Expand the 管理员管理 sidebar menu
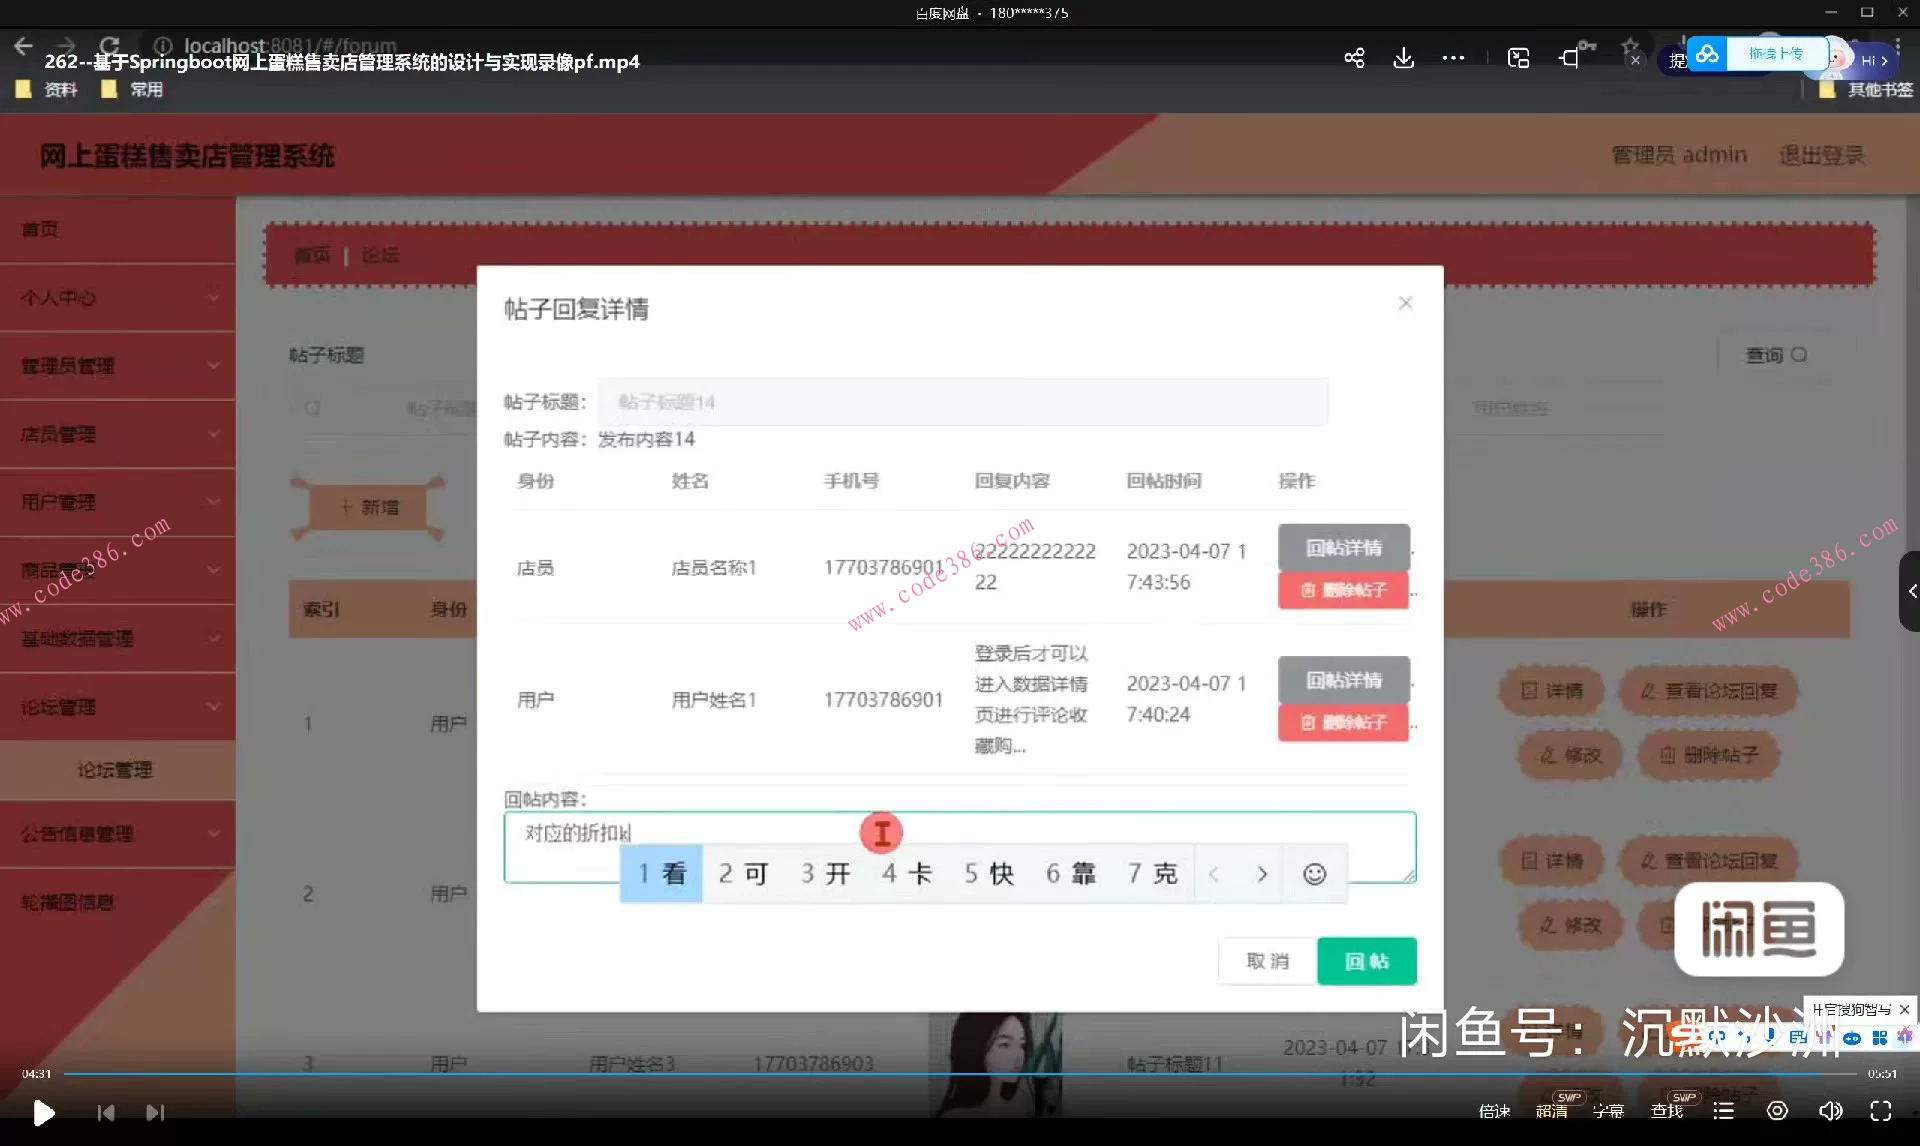Viewport: 1920px width, 1146px height. pos(118,365)
